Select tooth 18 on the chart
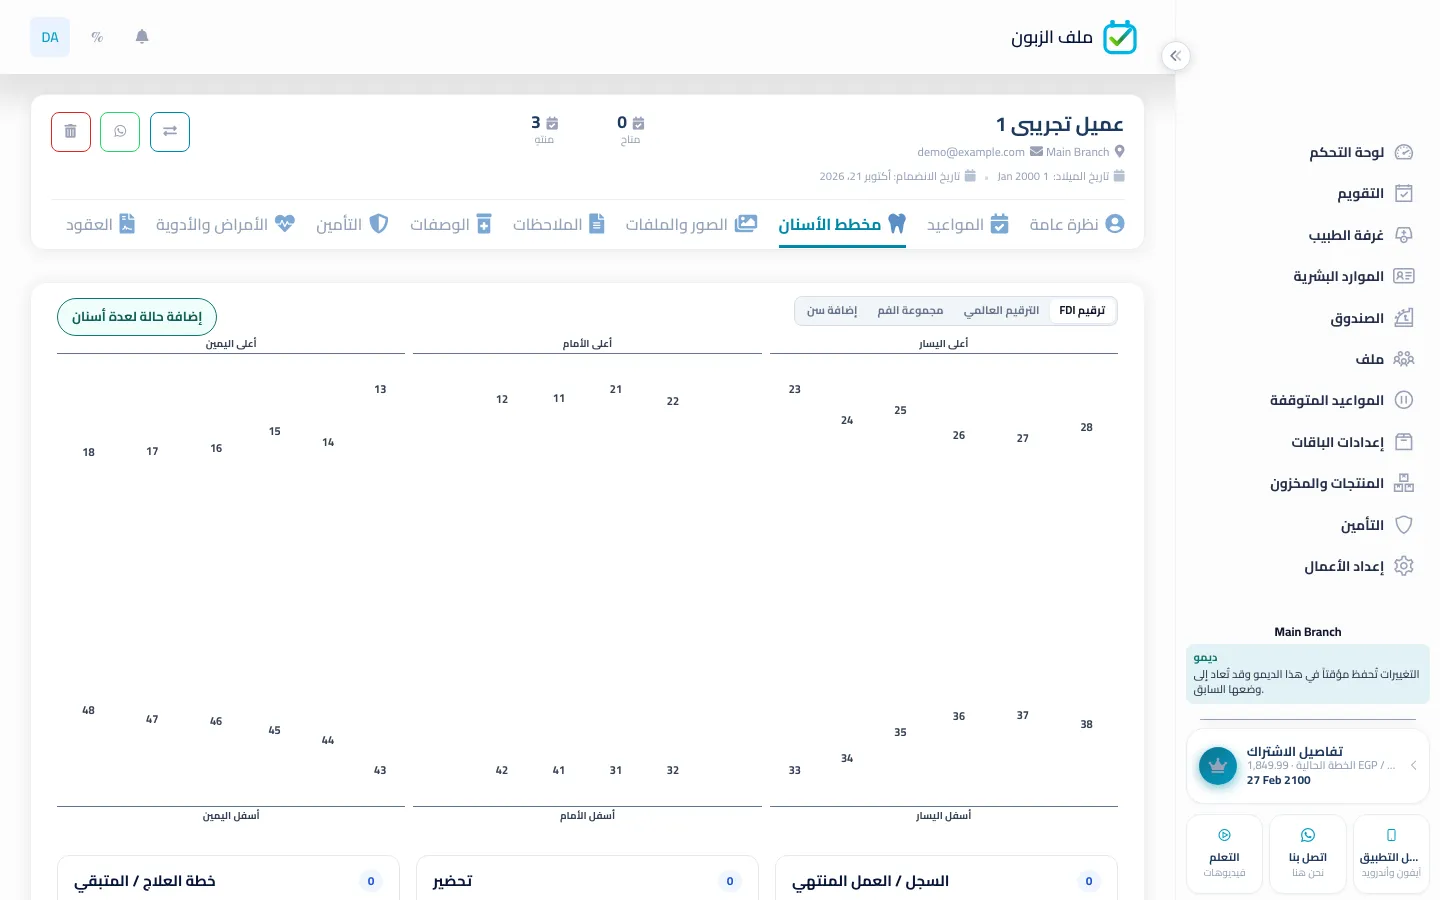 click(x=89, y=452)
